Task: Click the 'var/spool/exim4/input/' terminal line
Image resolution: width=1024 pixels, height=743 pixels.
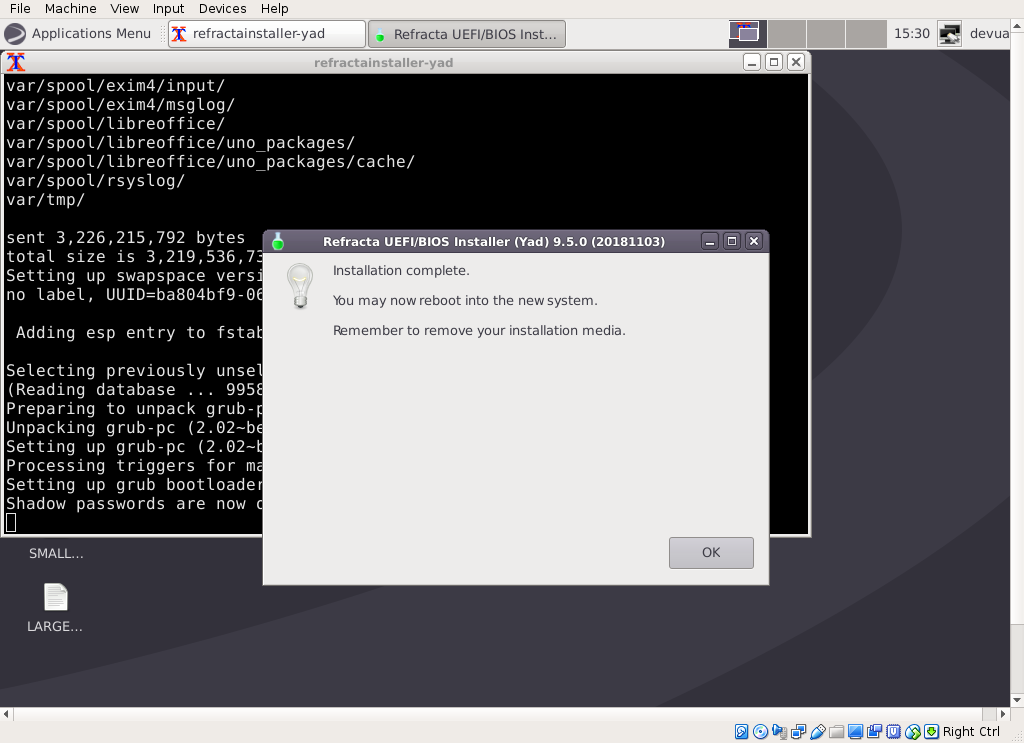Action: click(116, 86)
